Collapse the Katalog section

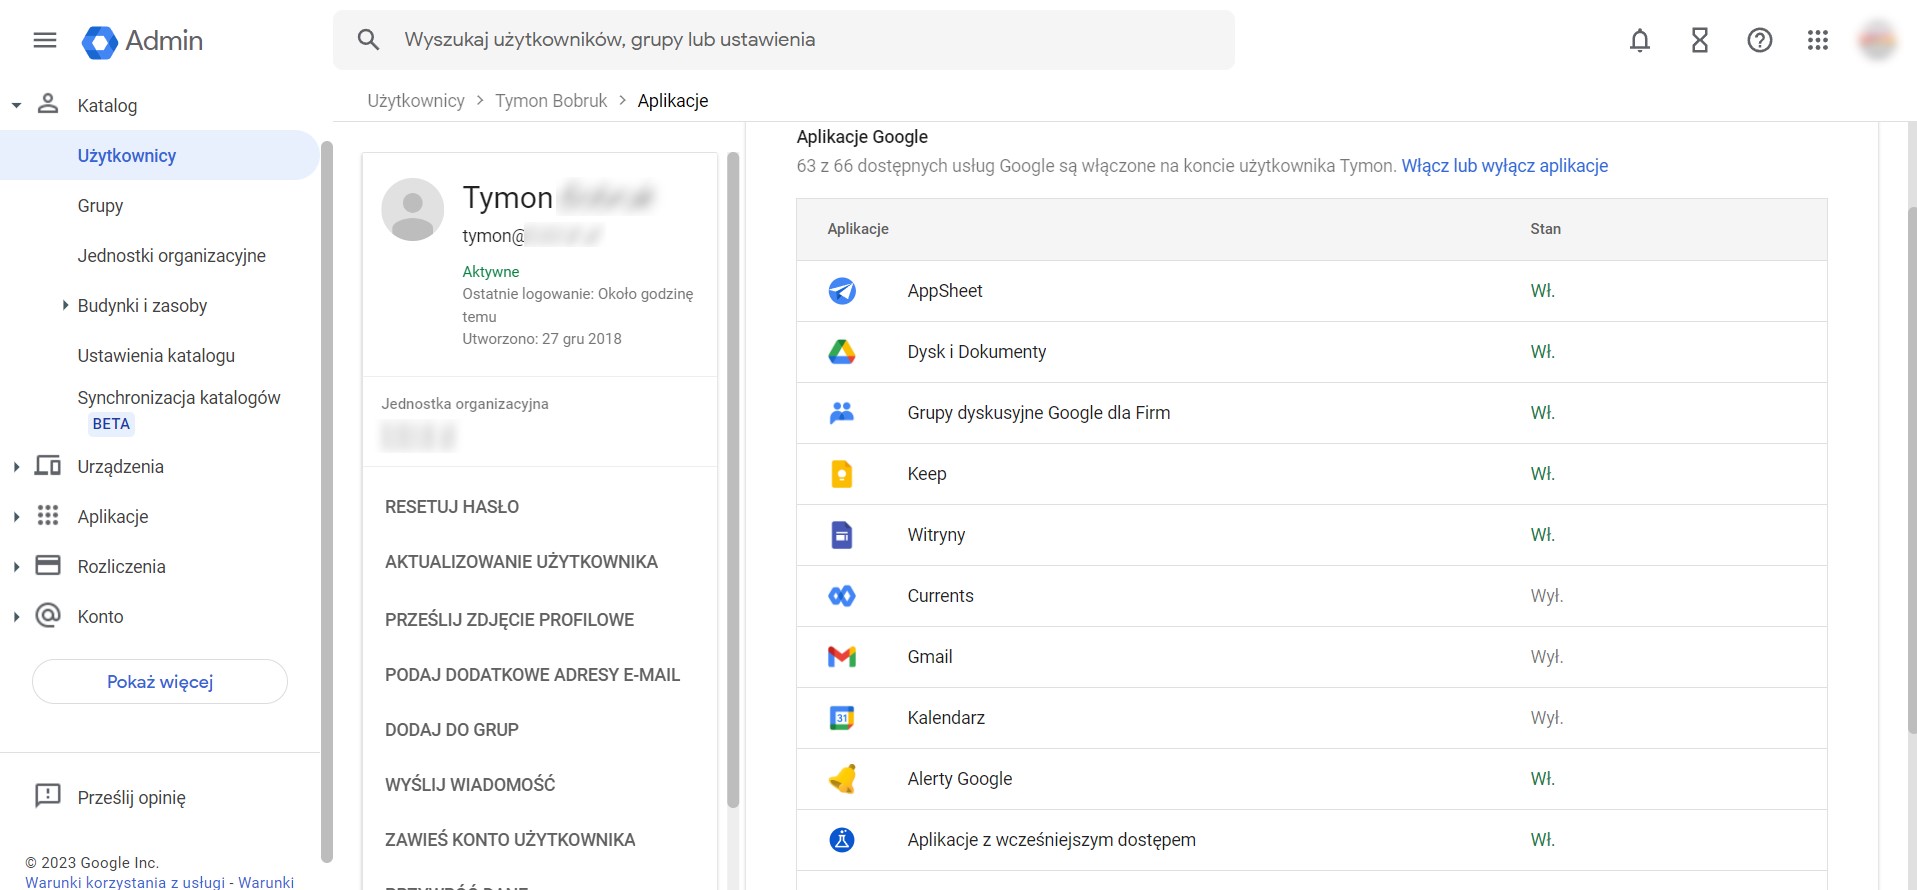tap(16, 105)
